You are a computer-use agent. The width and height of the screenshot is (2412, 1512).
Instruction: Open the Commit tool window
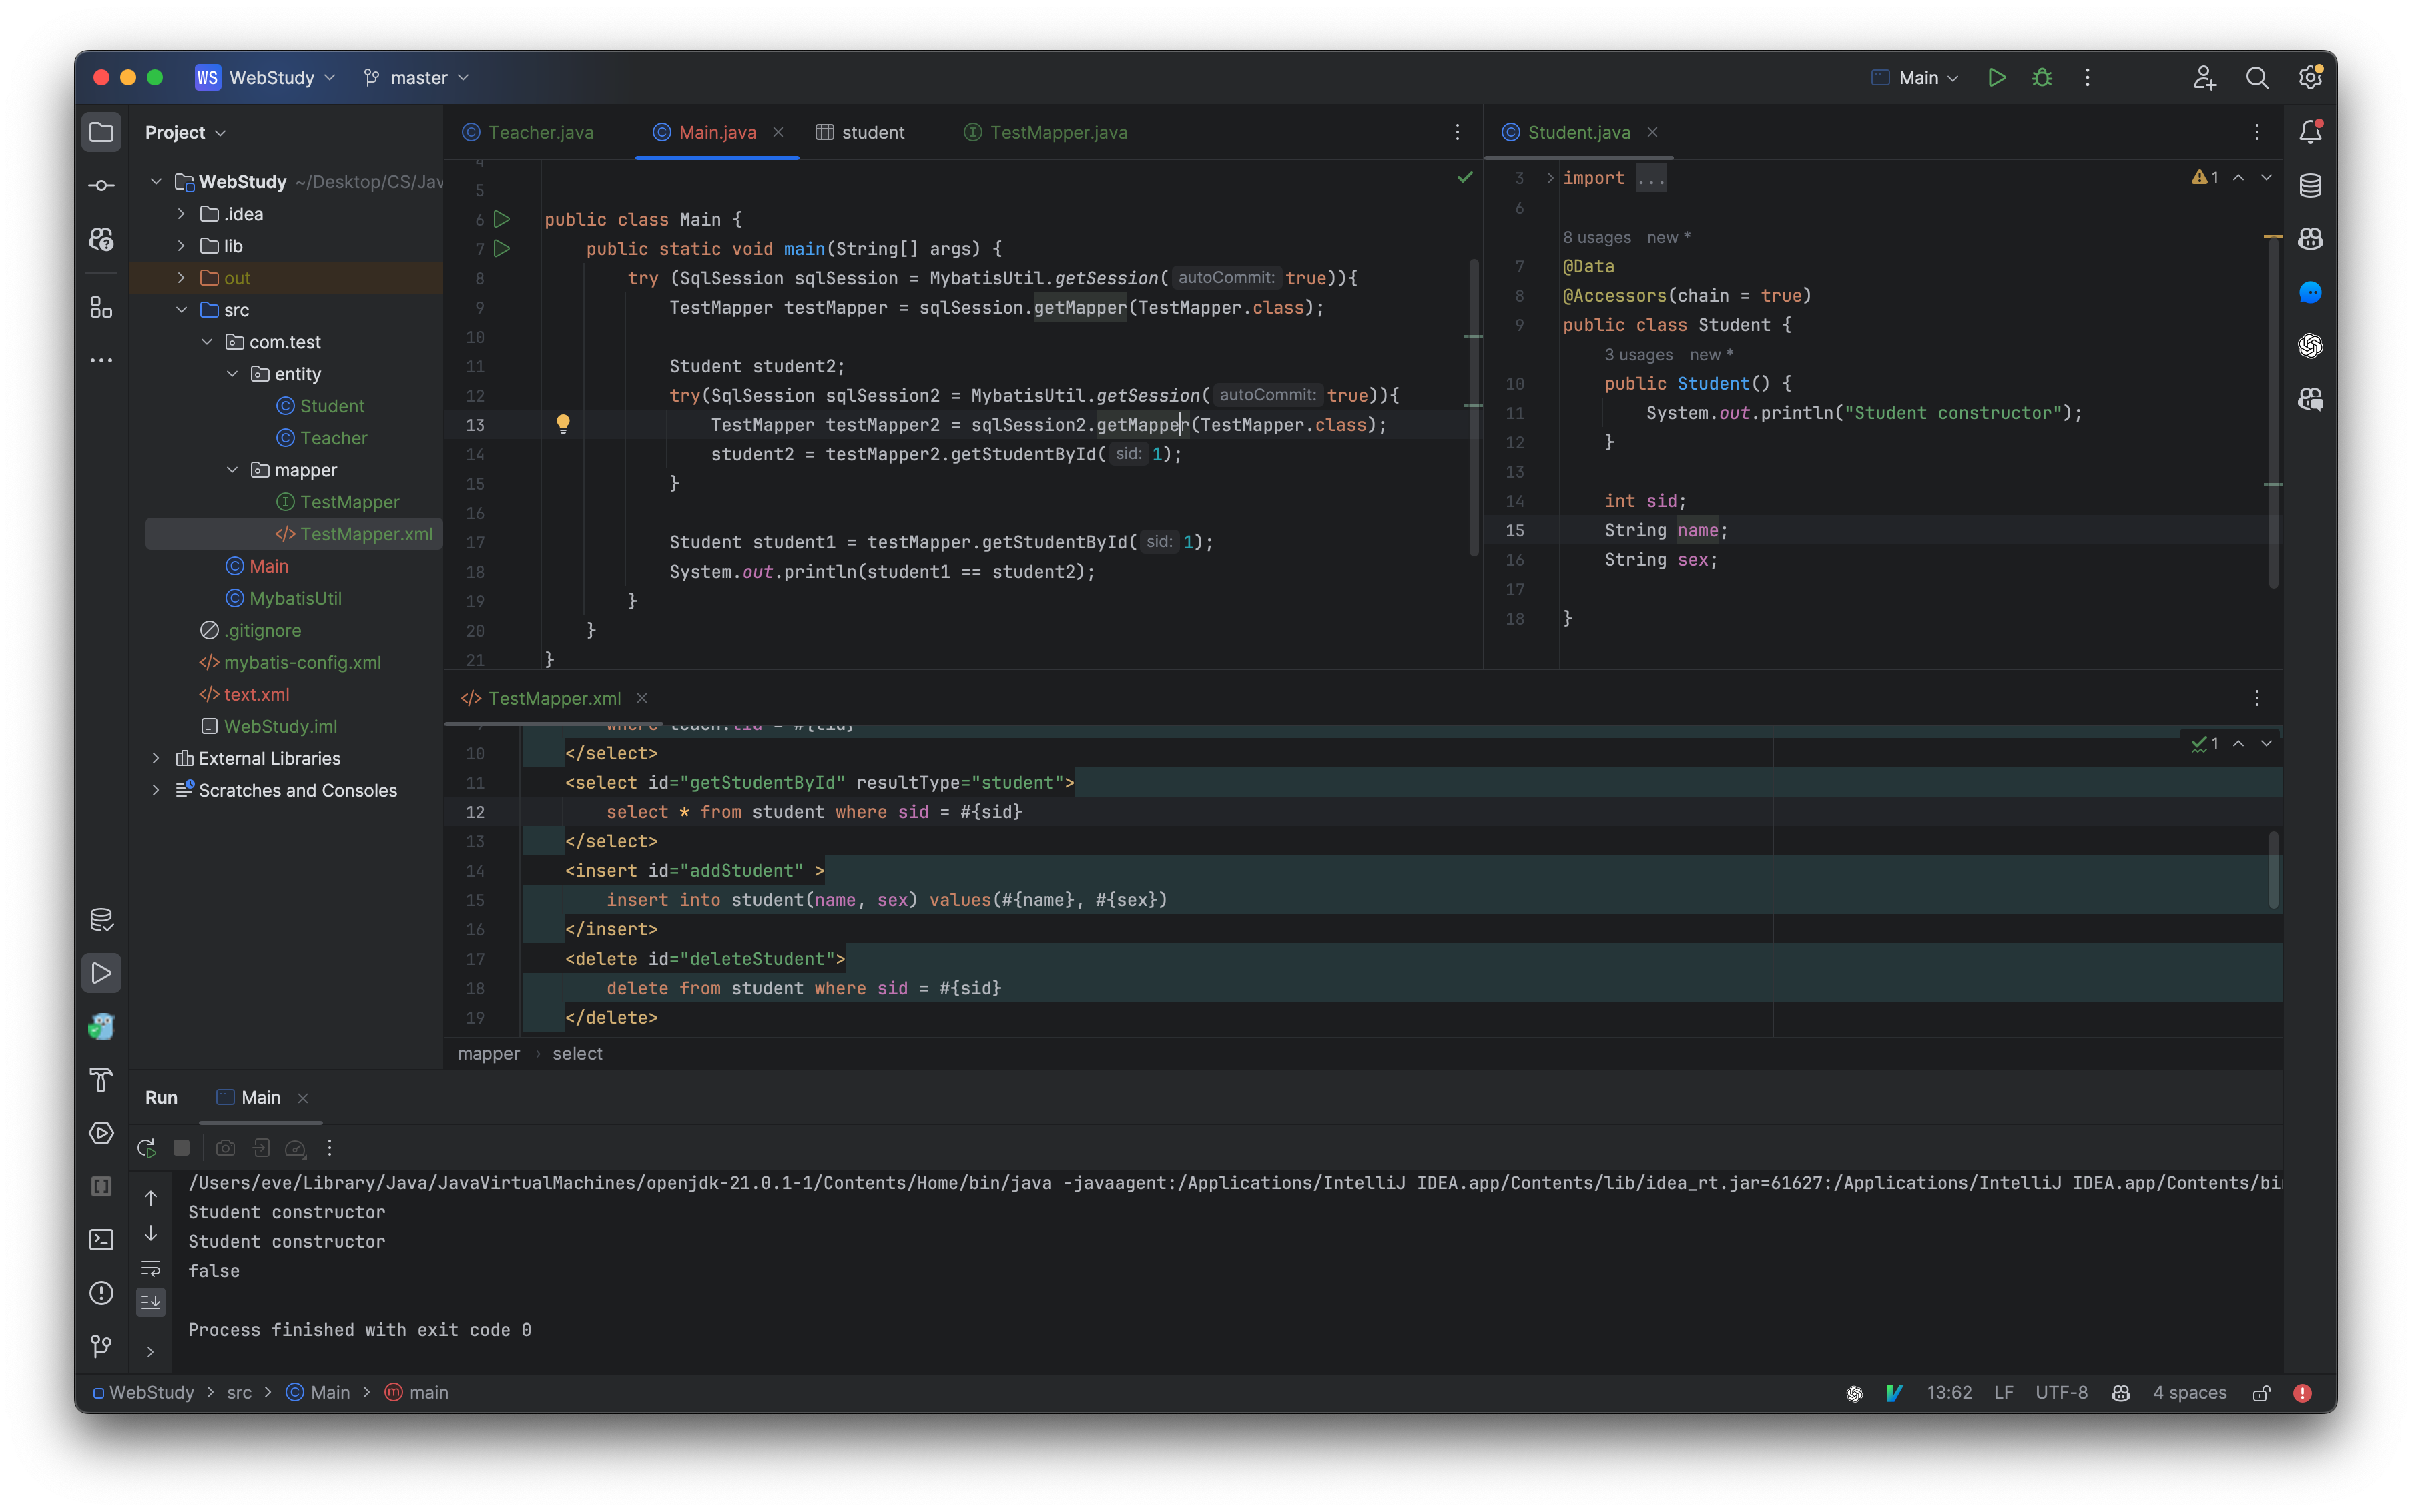[x=101, y=184]
